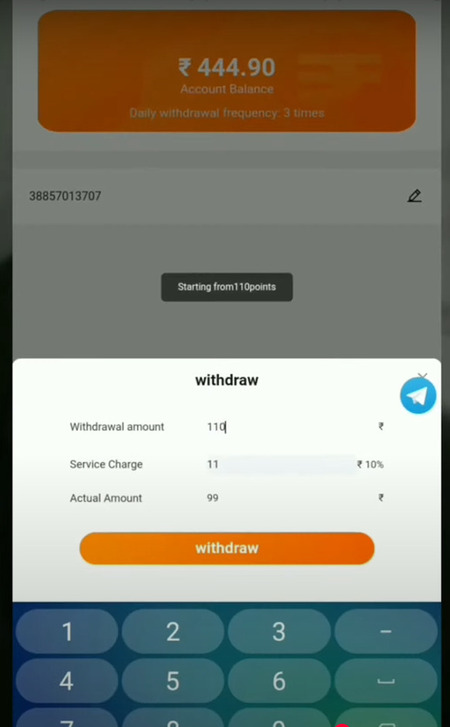Tap the orange withdraw button
The height and width of the screenshot is (727, 450).
227,548
